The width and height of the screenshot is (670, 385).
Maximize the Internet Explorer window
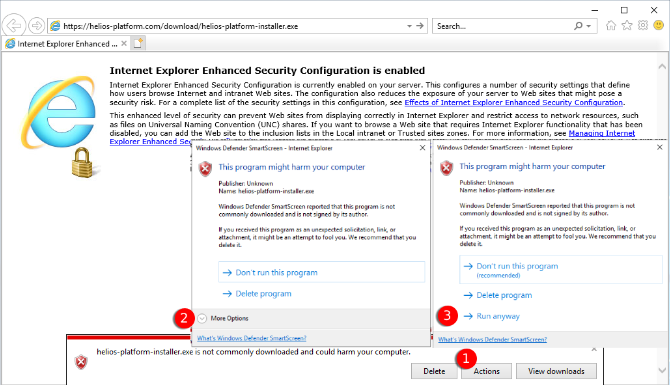click(x=624, y=10)
